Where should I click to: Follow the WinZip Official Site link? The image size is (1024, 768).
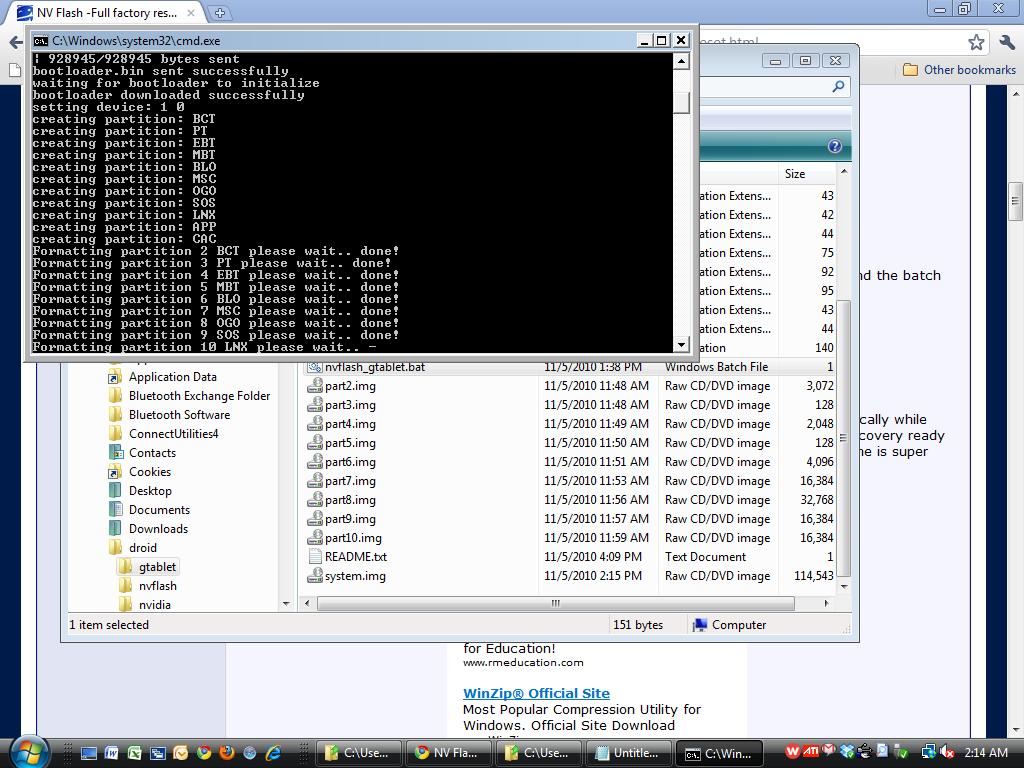pyautogui.click(x=536, y=693)
